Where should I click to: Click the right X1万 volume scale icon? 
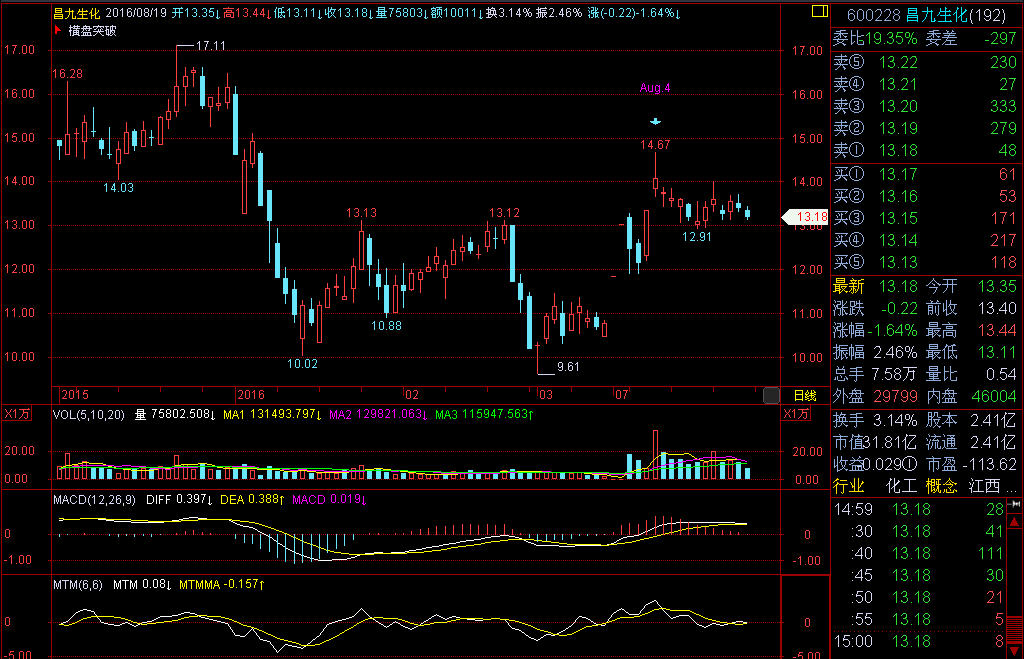(x=797, y=414)
